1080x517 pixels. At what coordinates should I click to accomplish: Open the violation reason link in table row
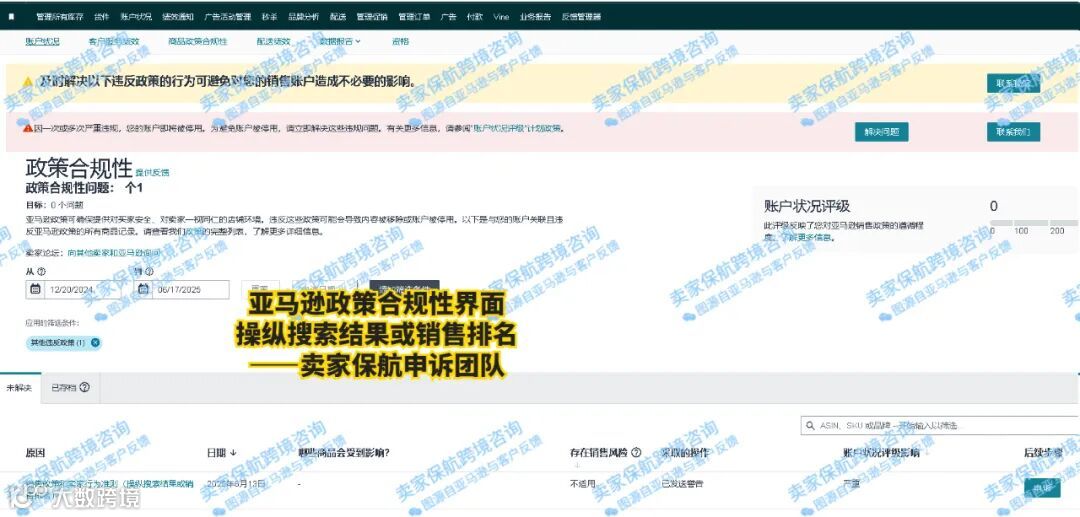pos(110,487)
